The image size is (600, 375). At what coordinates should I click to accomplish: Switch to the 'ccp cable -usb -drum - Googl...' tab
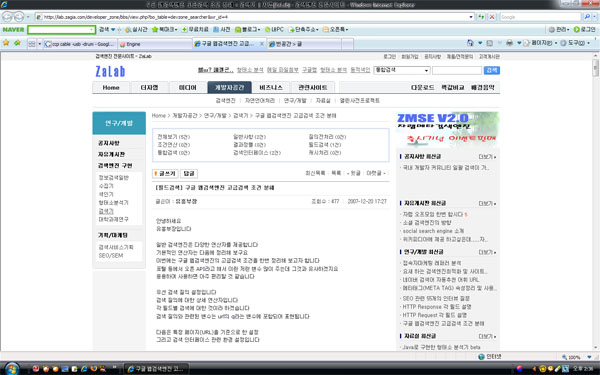coord(80,44)
